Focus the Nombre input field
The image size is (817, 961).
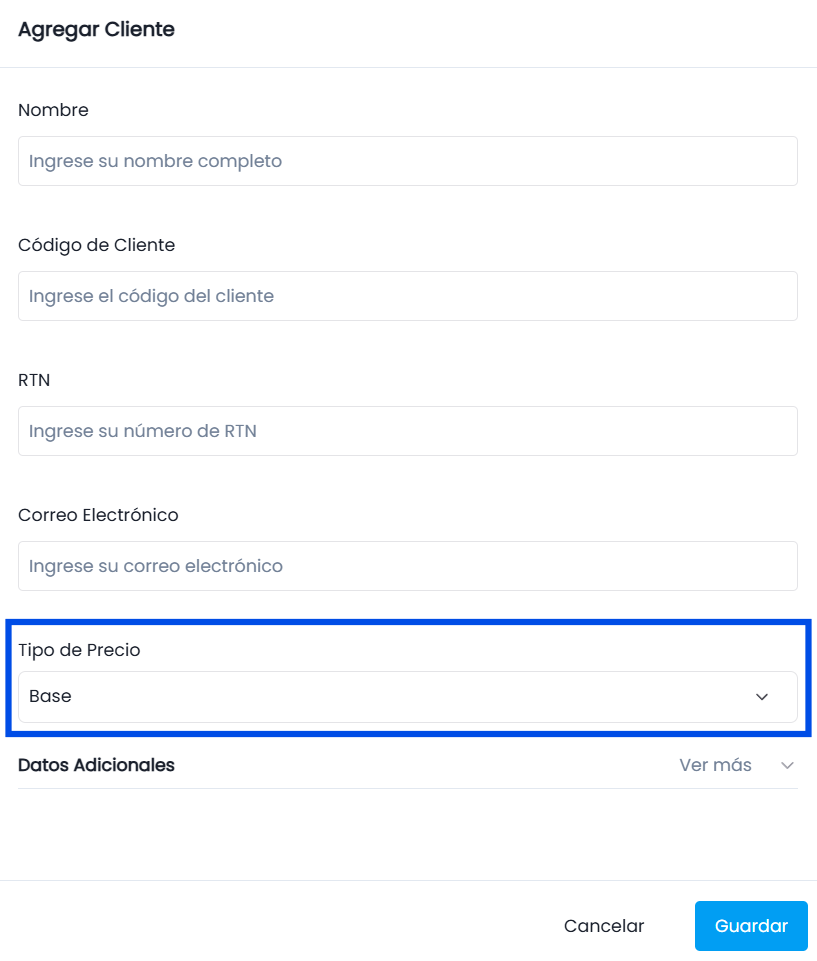click(x=408, y=161)
